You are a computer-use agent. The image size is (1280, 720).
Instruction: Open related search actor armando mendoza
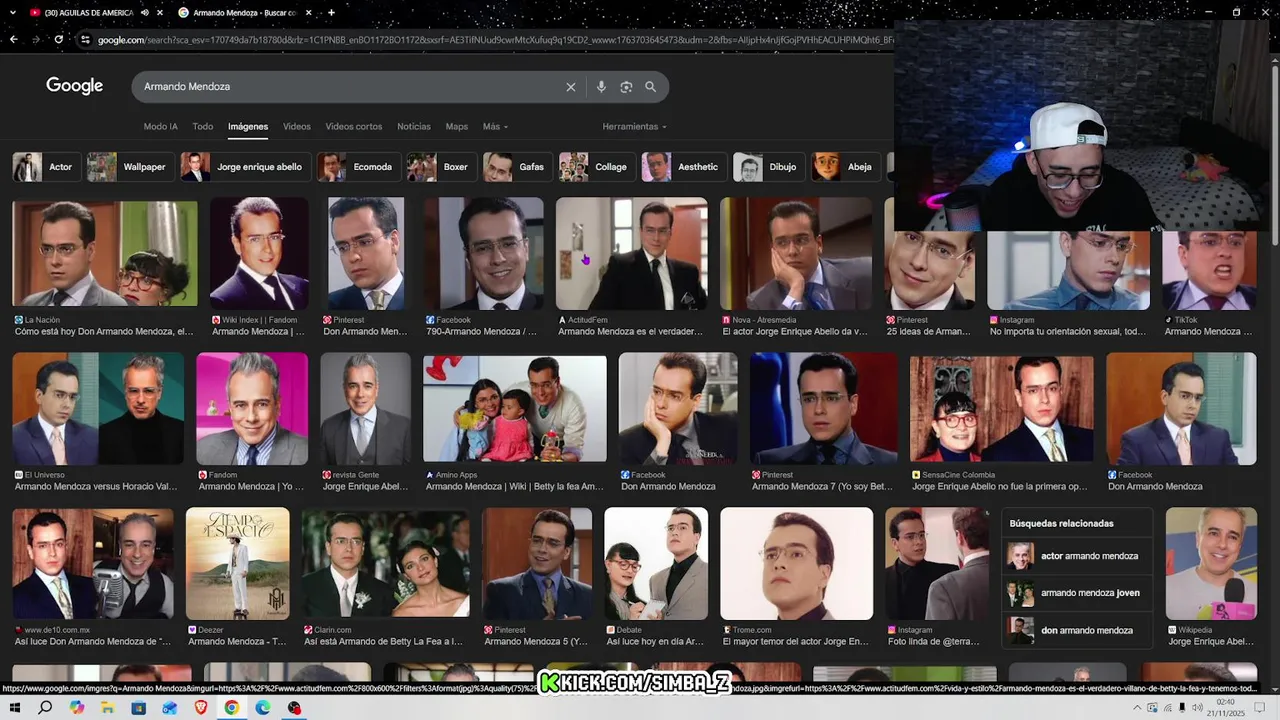[x=1077, y=556]
